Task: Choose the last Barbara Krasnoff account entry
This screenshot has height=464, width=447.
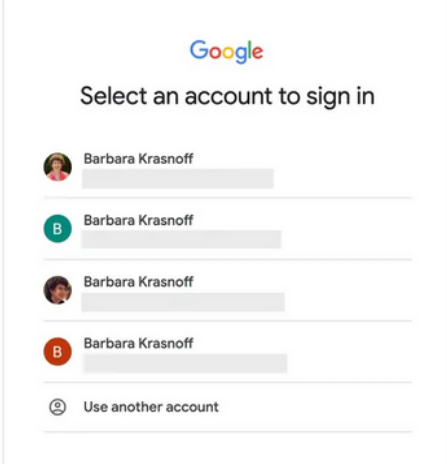Action: coord(227,352)
